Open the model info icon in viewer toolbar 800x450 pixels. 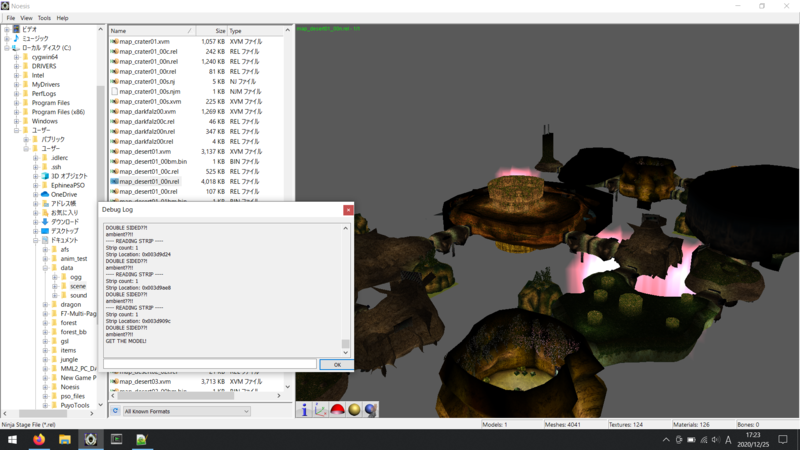coord(304,410)
